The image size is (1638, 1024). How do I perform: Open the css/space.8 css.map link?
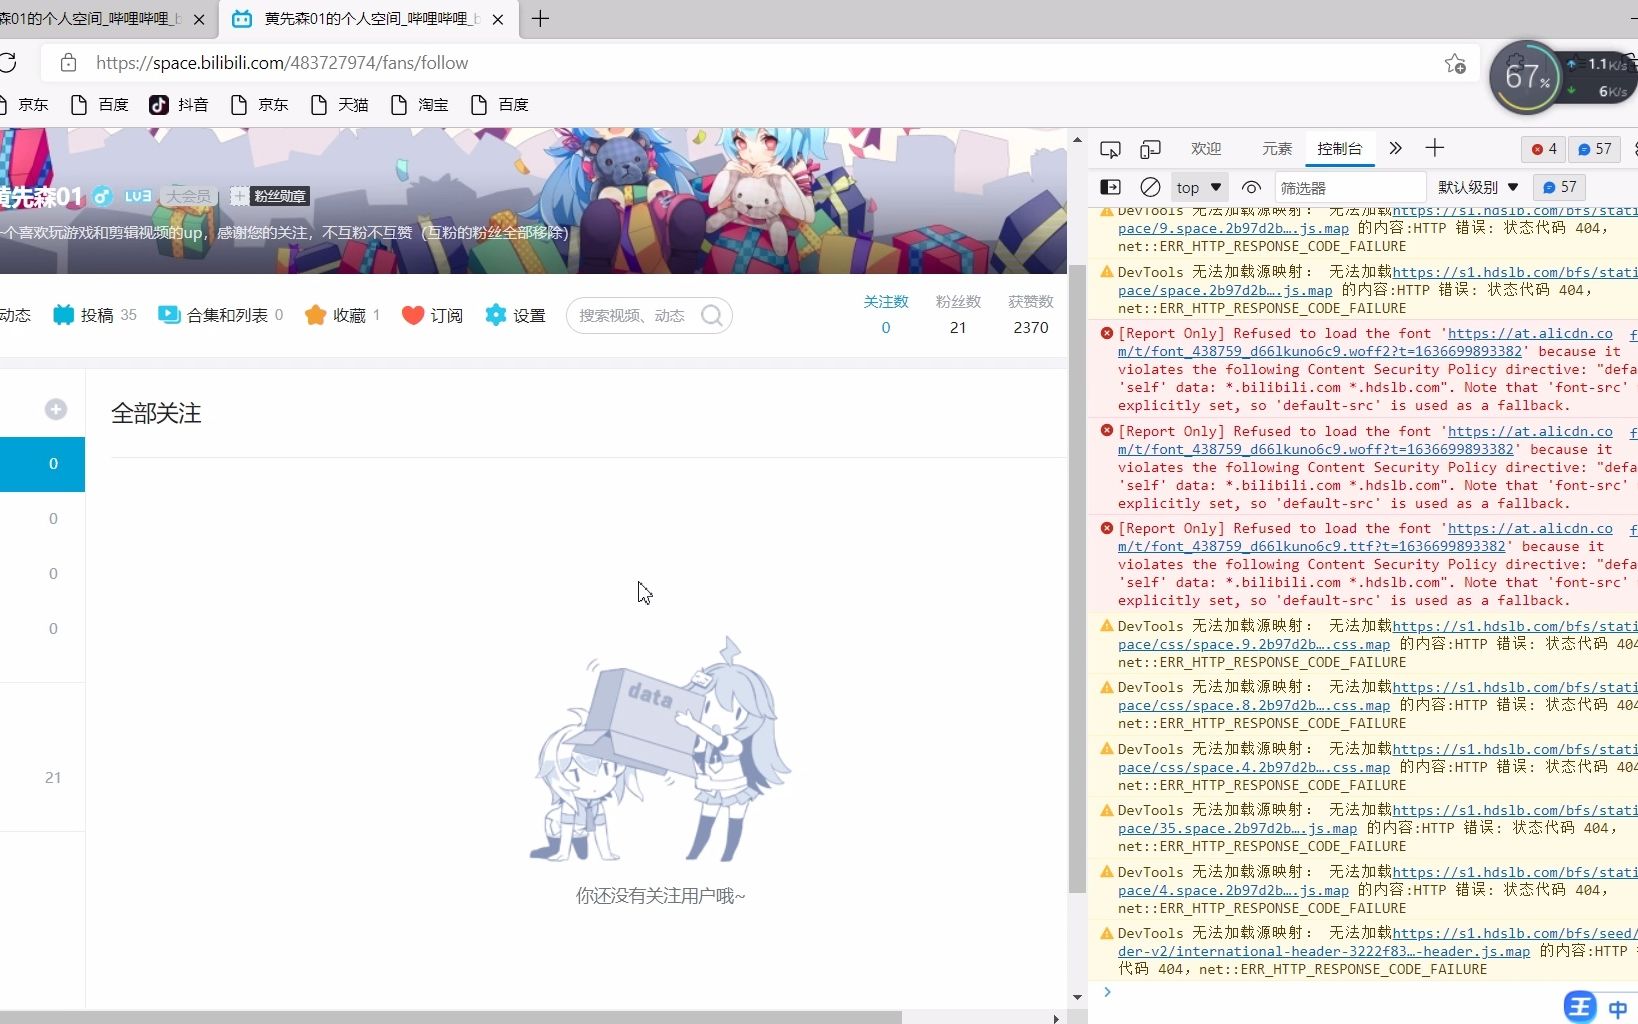[x=1254, y=705]
